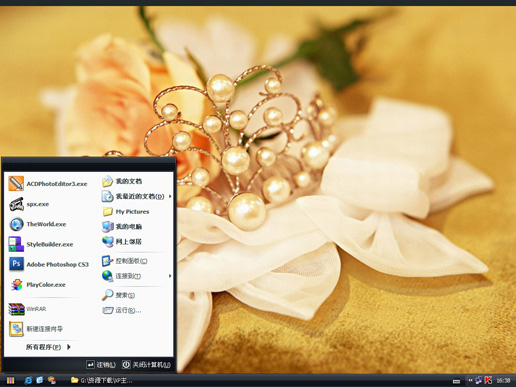Expand hidden system tray icons
Image resolution: width=516 pixels, height=387 pixels.
tap(470, 380)
